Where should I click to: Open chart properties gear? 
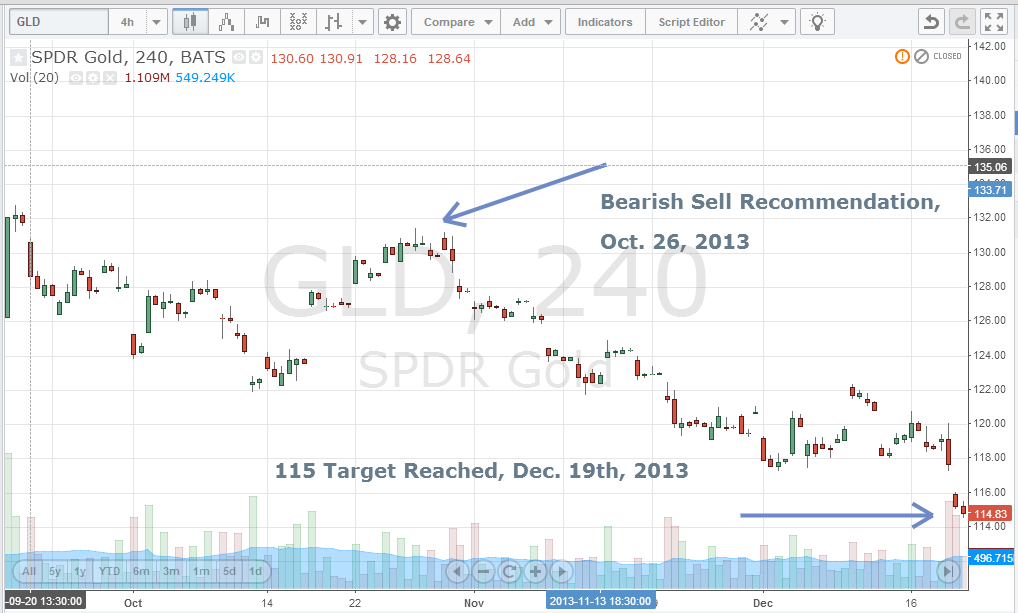[392, 22]
